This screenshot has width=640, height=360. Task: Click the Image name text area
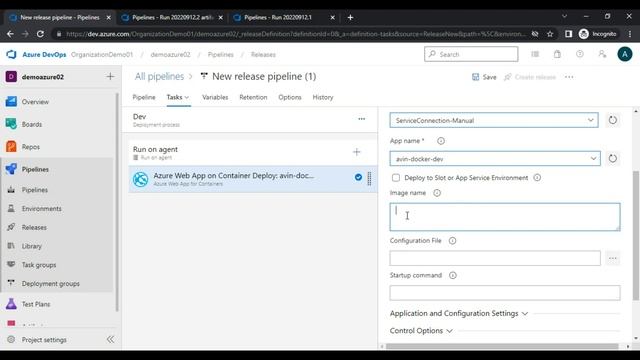[505, 217]
